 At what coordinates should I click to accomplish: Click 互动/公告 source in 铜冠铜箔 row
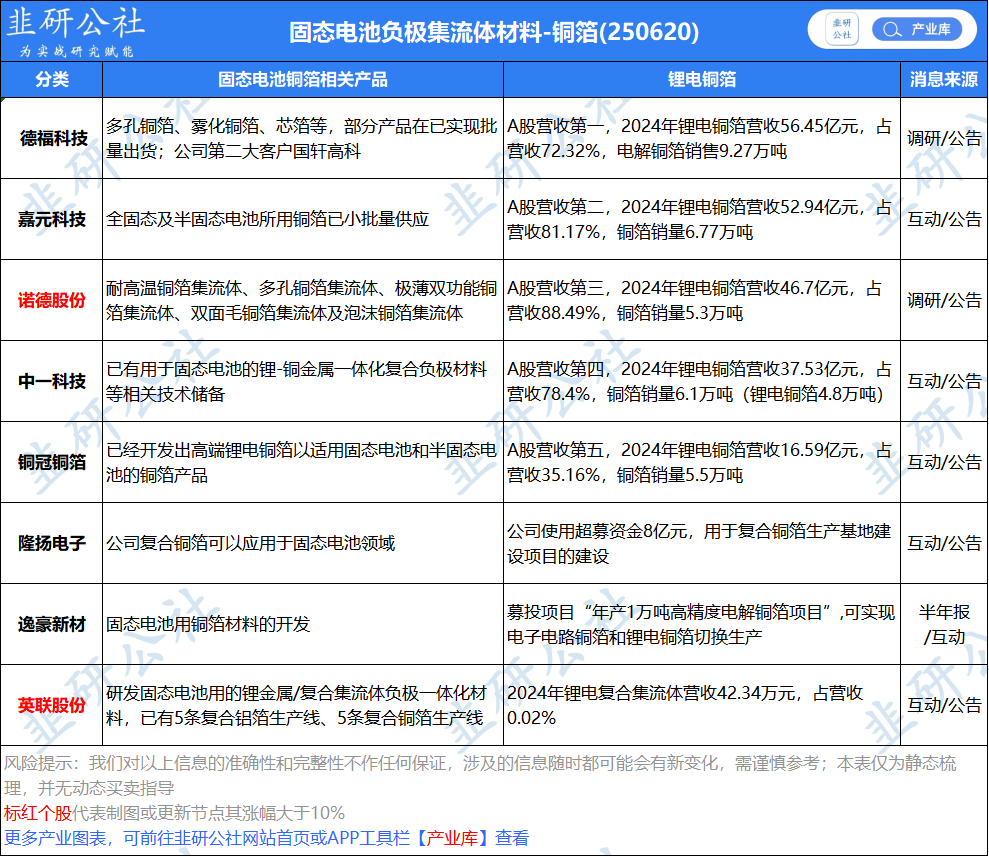[944, 462]
